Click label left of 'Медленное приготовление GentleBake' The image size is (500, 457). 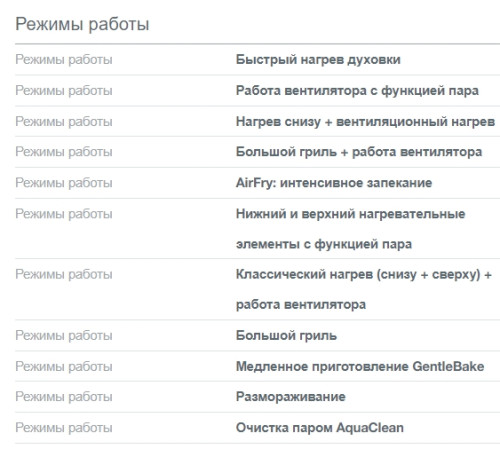(x=64, y=366)
